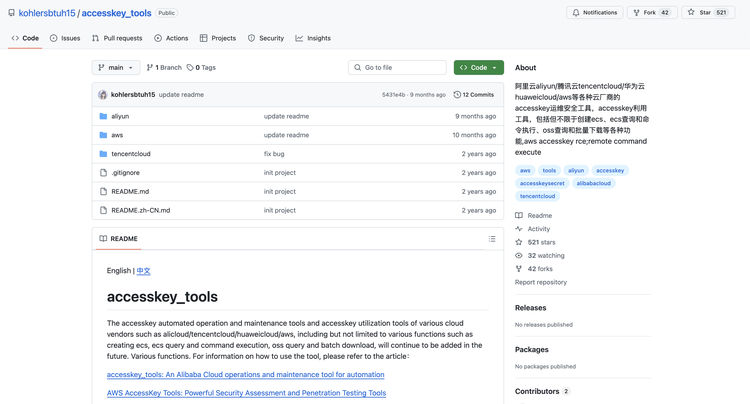
Task: Open the green Code dropdown button
Action: [478, 67]
